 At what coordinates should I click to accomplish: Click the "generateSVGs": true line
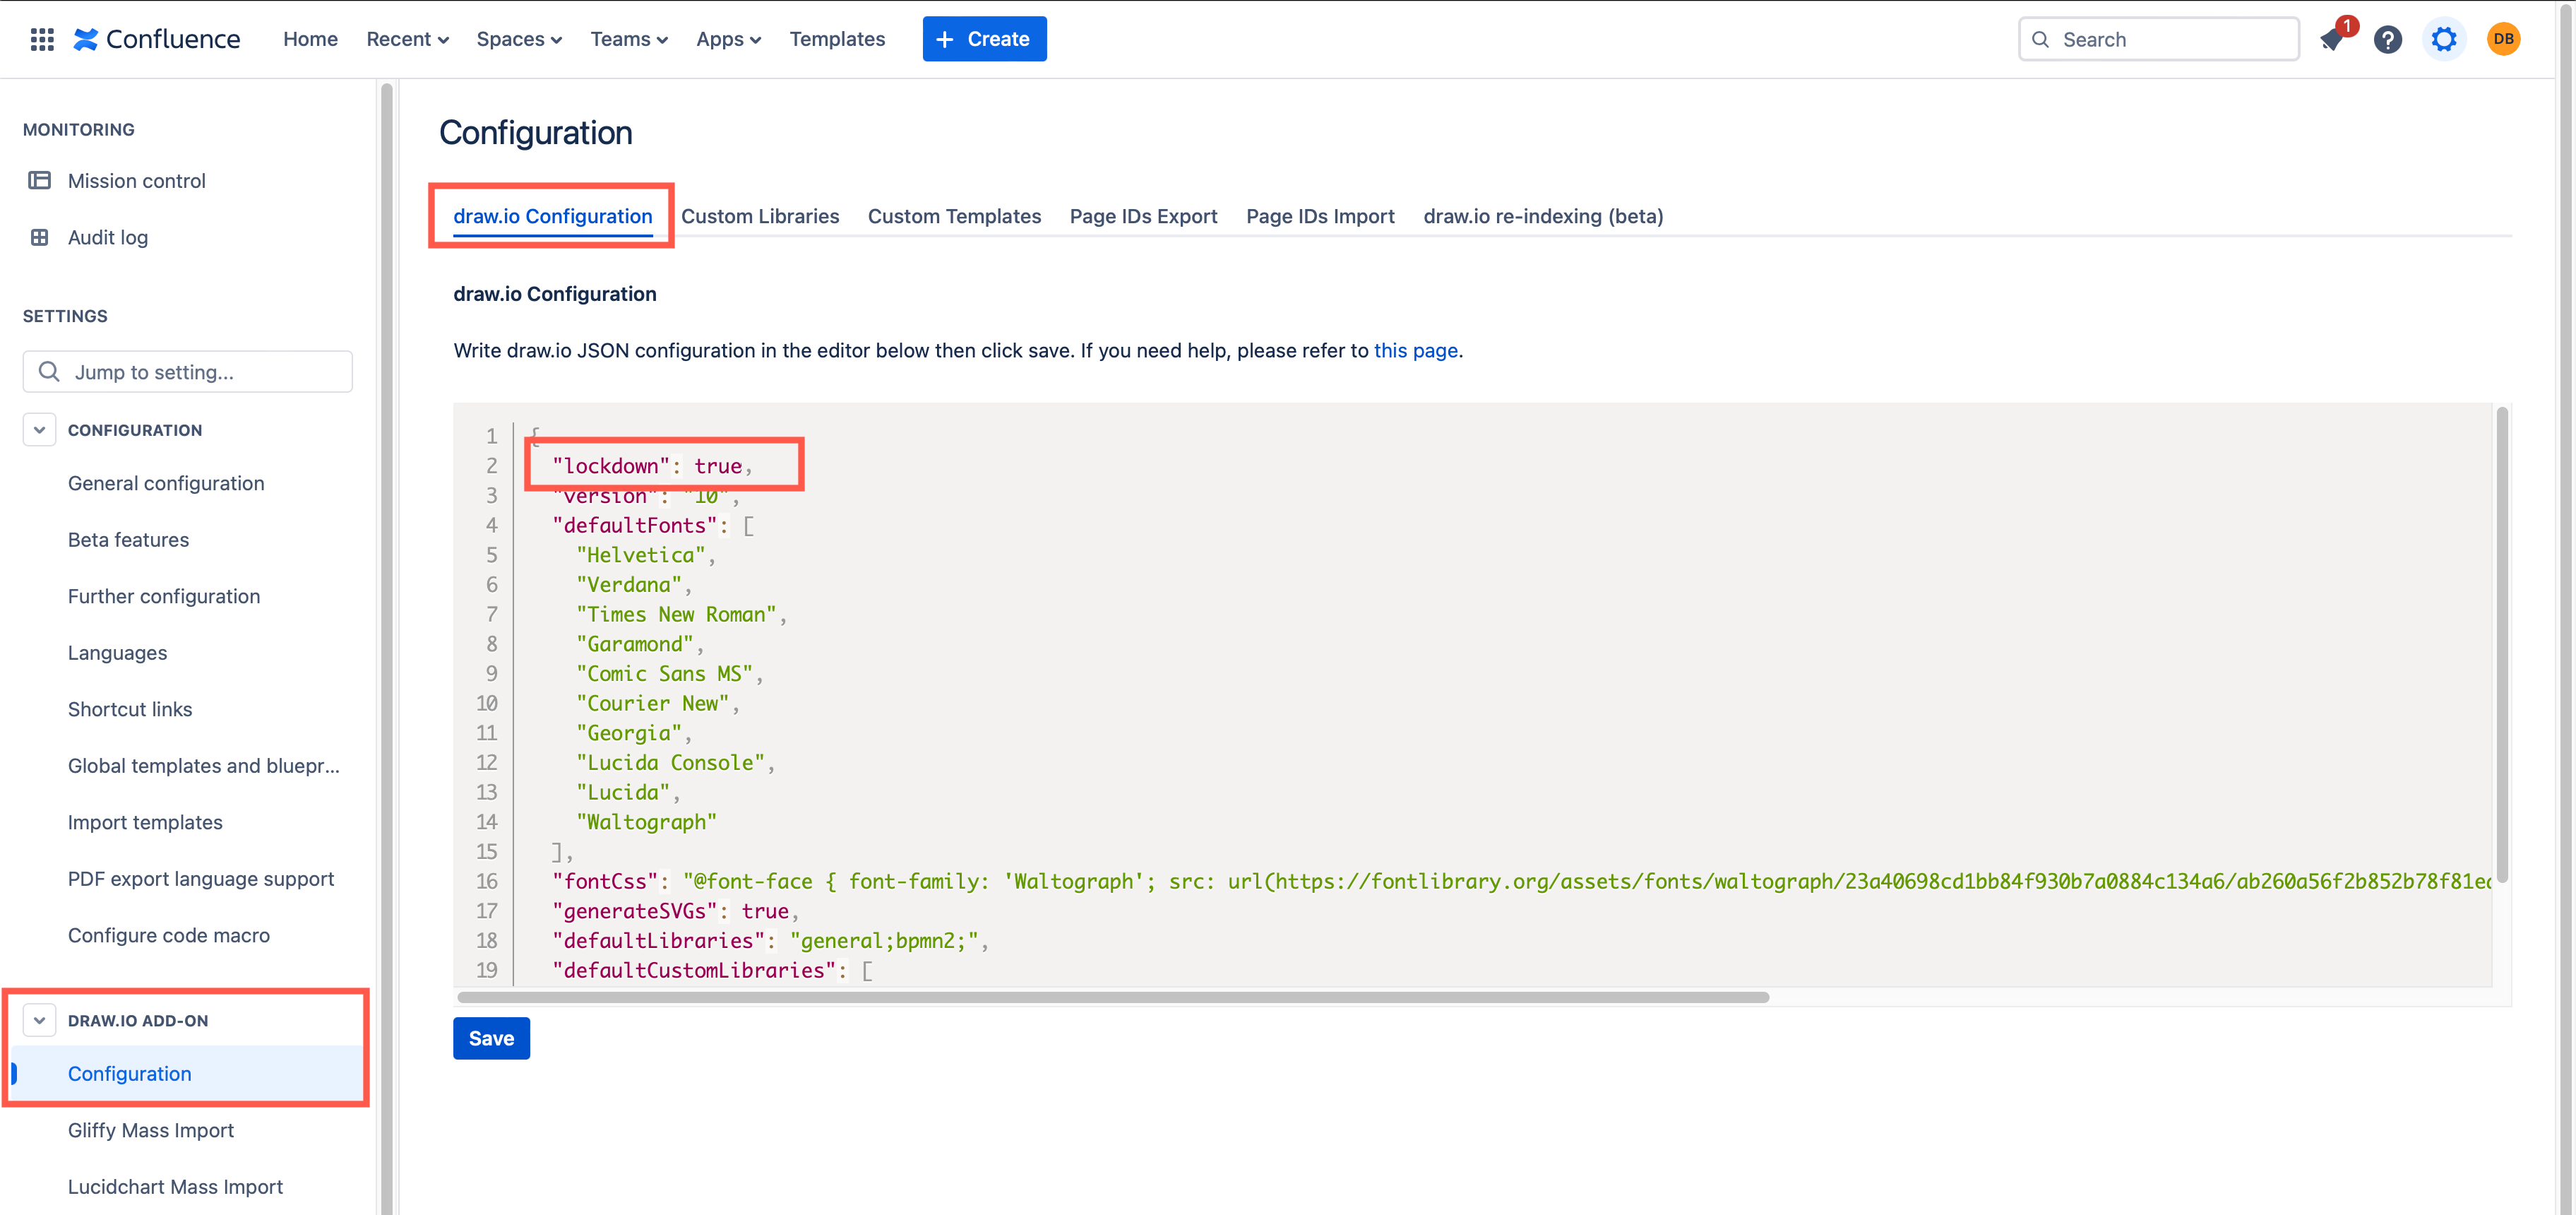click(x=675, y=911)
